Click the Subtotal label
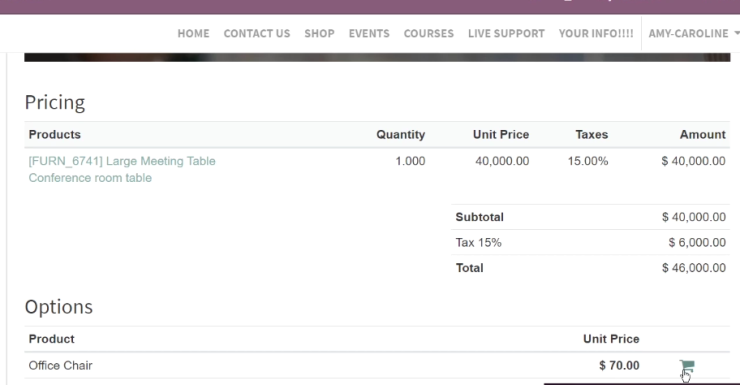The width and height of the screenshot is (740, 385). click(479, 217)
